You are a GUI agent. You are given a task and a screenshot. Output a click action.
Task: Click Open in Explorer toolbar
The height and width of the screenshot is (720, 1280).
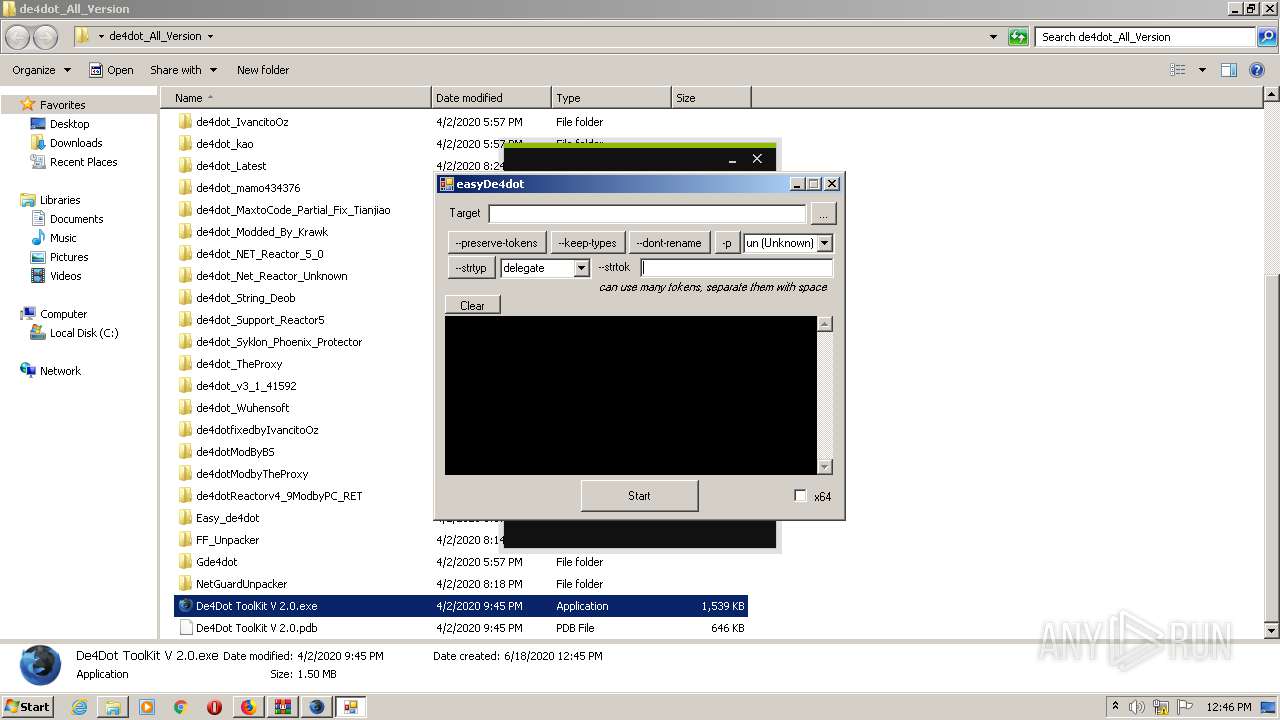point(111,70)
